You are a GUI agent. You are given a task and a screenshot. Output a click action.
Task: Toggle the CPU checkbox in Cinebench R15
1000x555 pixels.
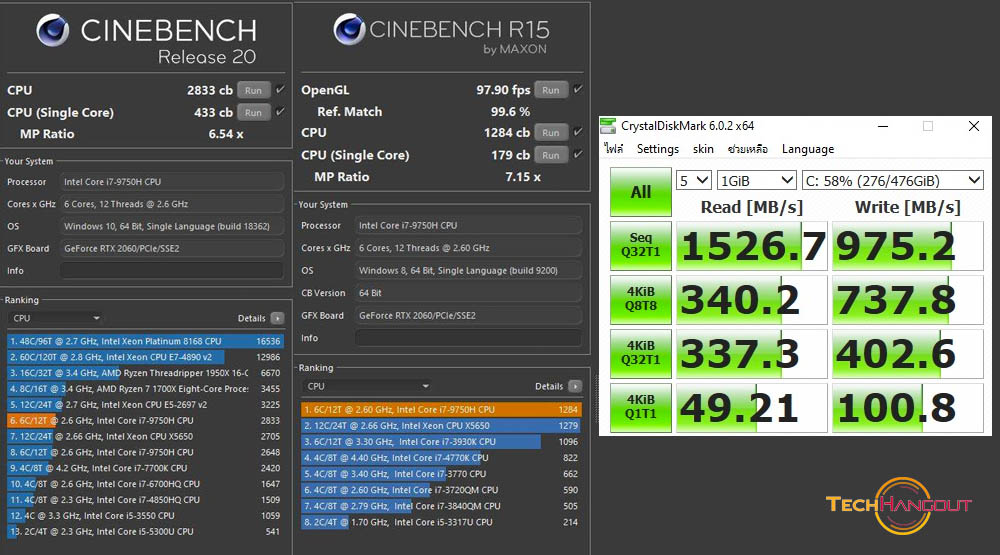click(578, 131)
